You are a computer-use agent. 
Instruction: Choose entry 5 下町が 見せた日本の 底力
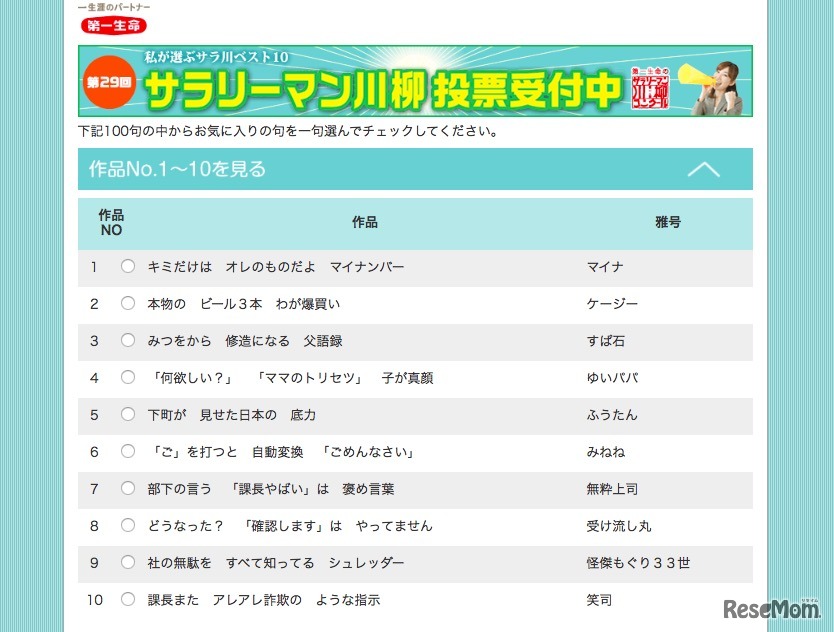point(128,415)
